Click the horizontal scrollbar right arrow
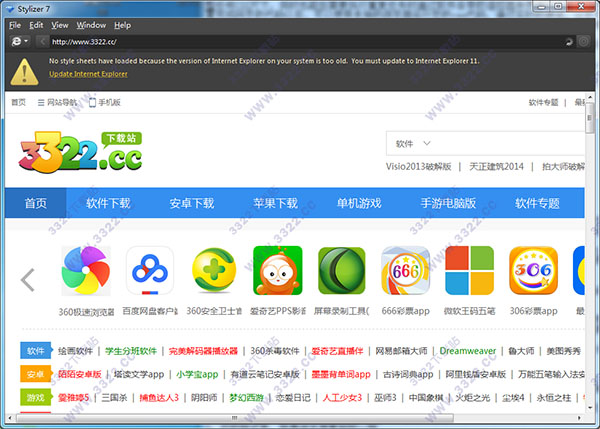The width and height of the screenshot is (600, 429). pos(579,418)
